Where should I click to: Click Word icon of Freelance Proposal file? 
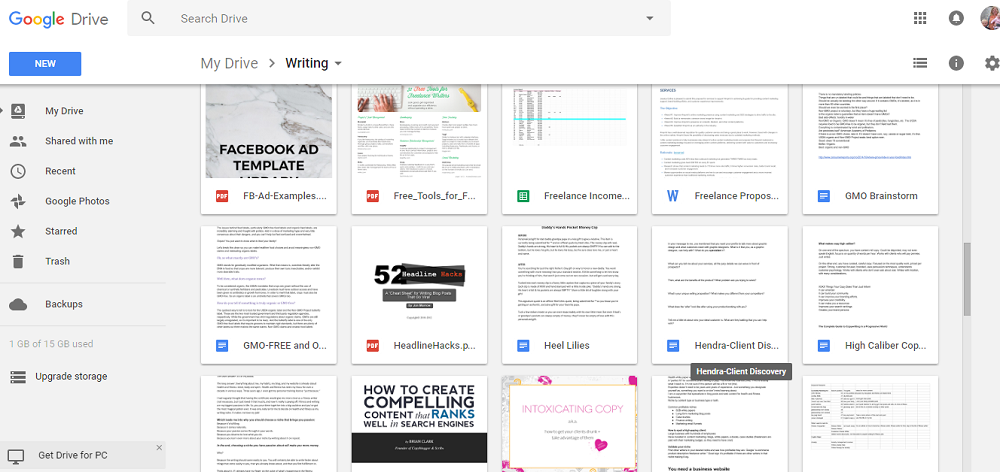point(673,196)
